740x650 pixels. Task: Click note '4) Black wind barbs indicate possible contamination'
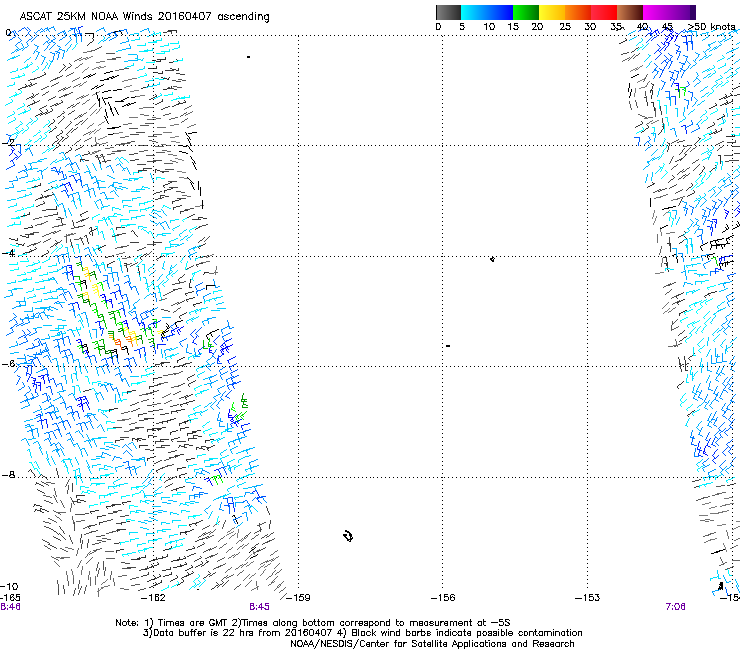pyautogui.click(x=460, y=633)
